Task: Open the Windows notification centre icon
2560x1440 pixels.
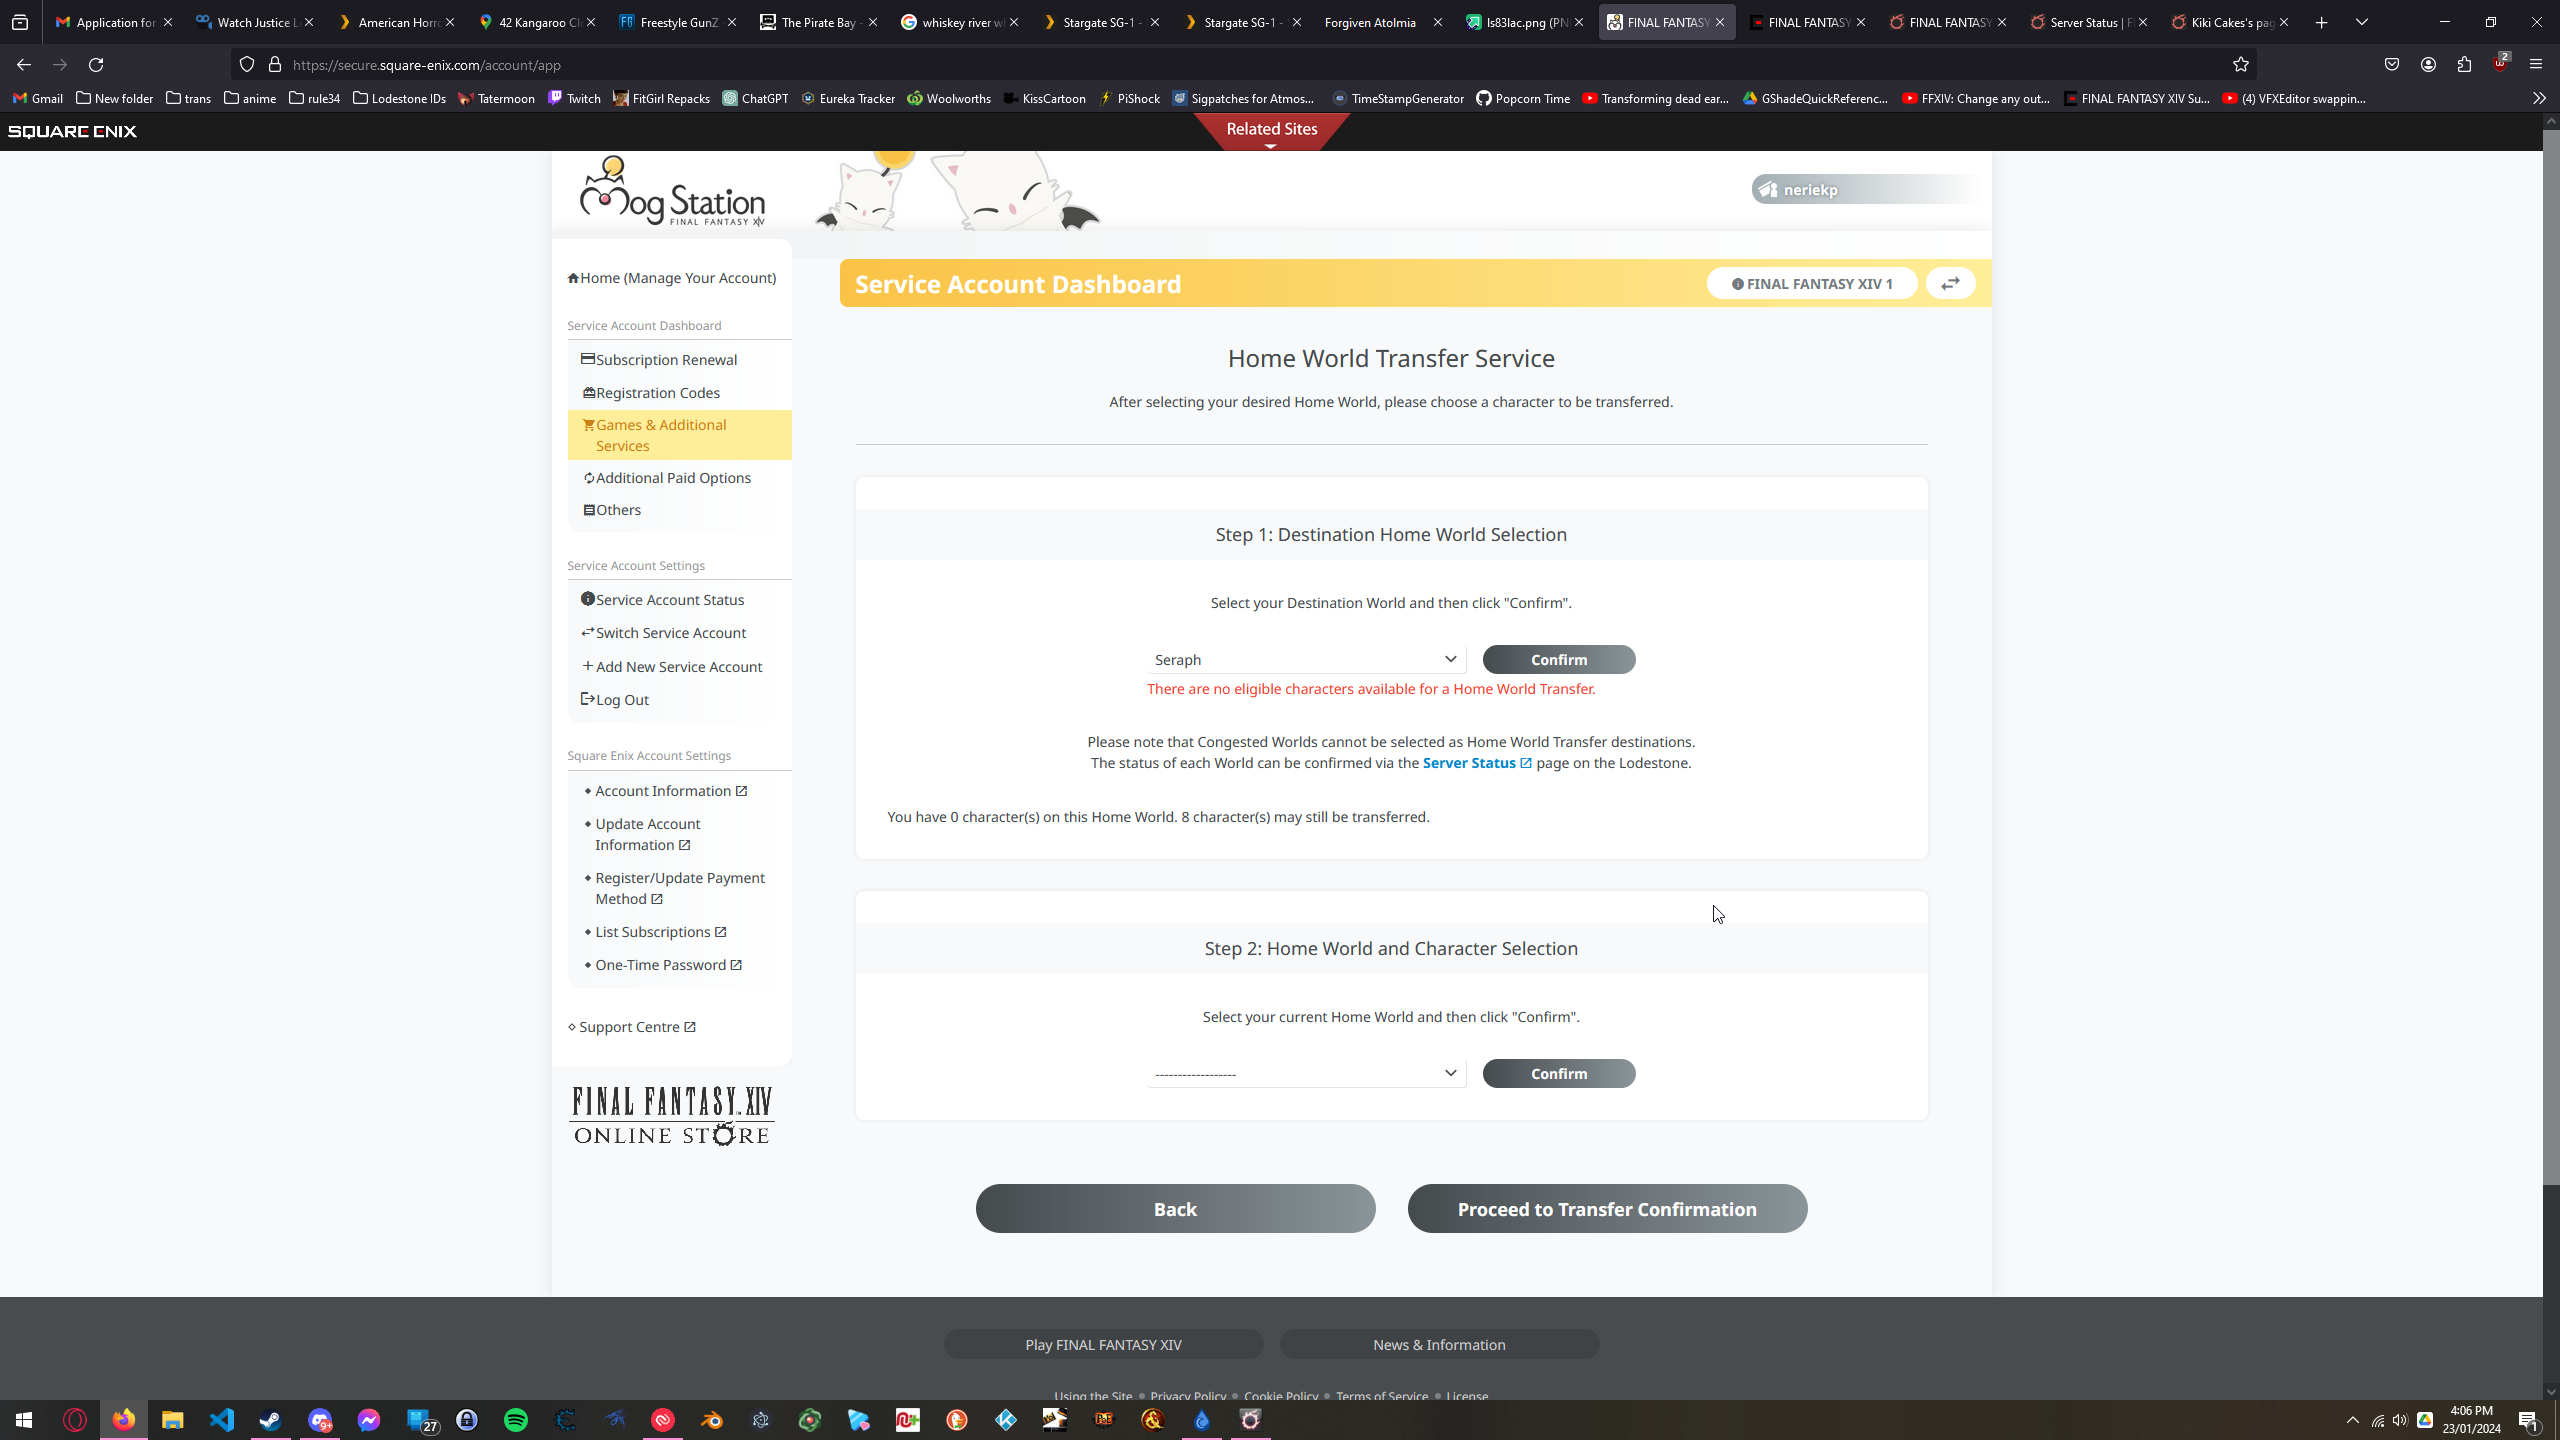Action: pos(2529,1420)
